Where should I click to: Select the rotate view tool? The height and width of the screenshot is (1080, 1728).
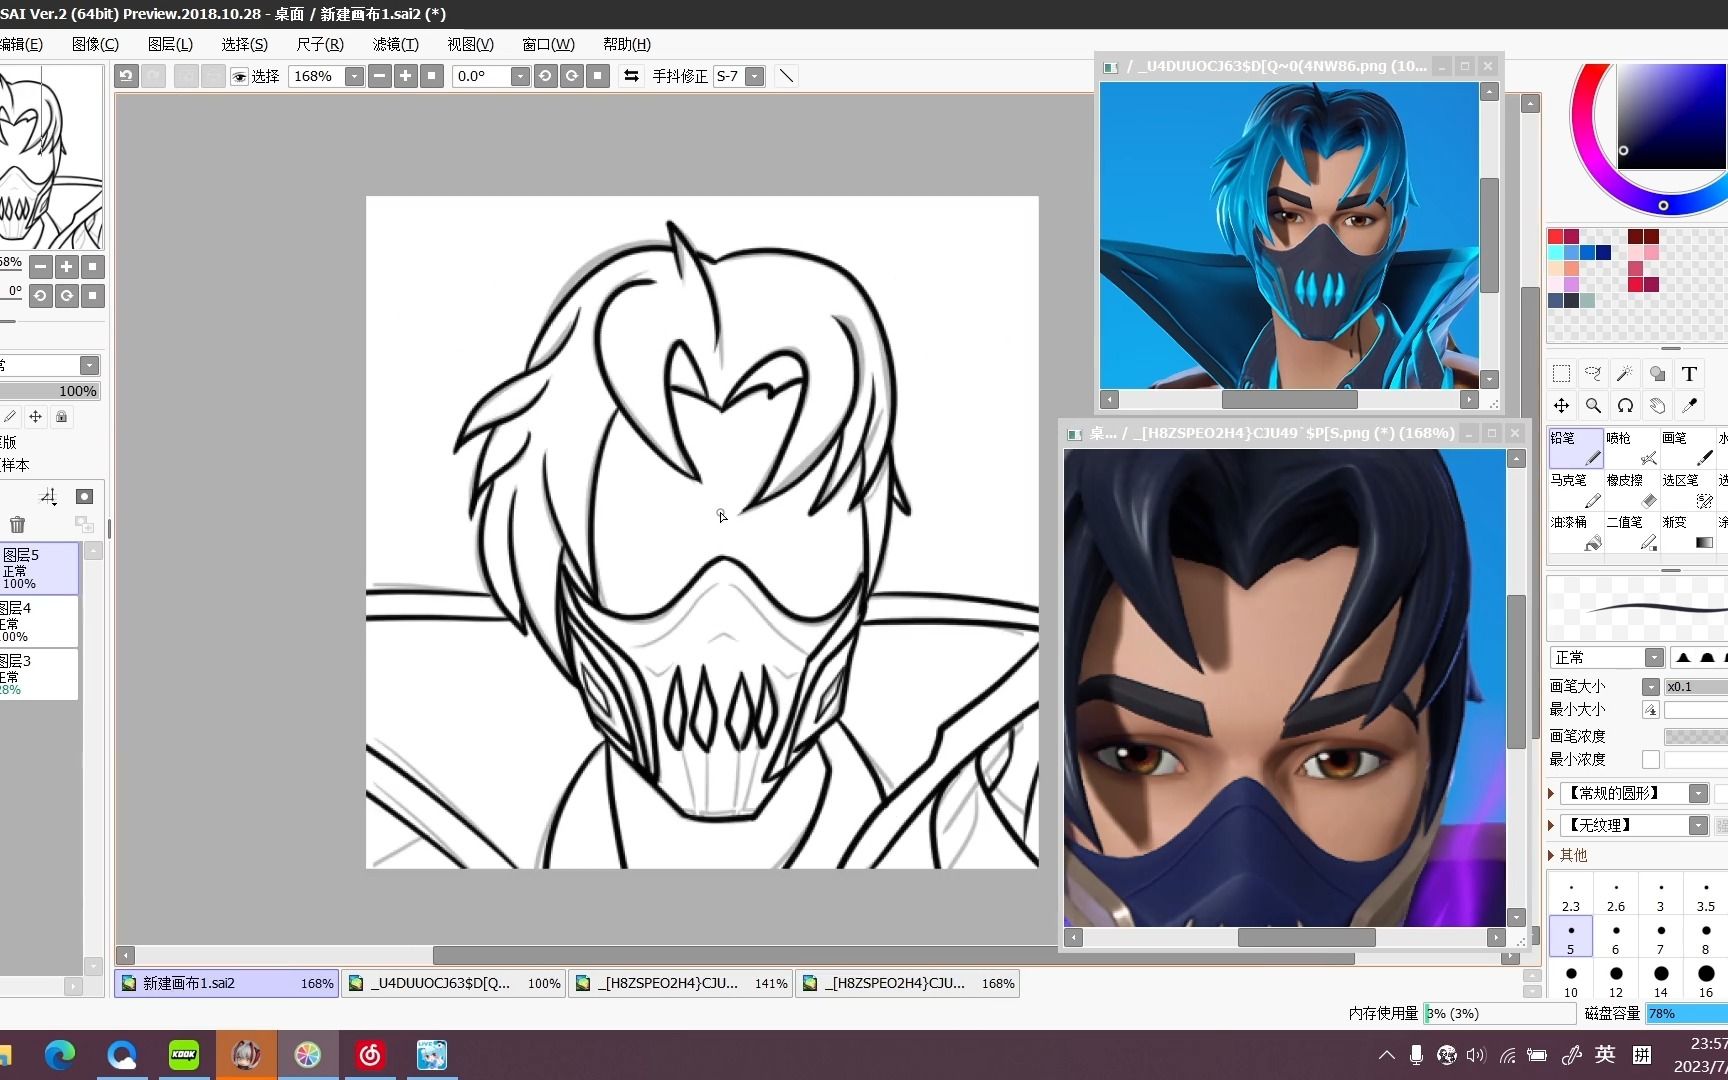pyautogui.click(x=1625, y=405)
